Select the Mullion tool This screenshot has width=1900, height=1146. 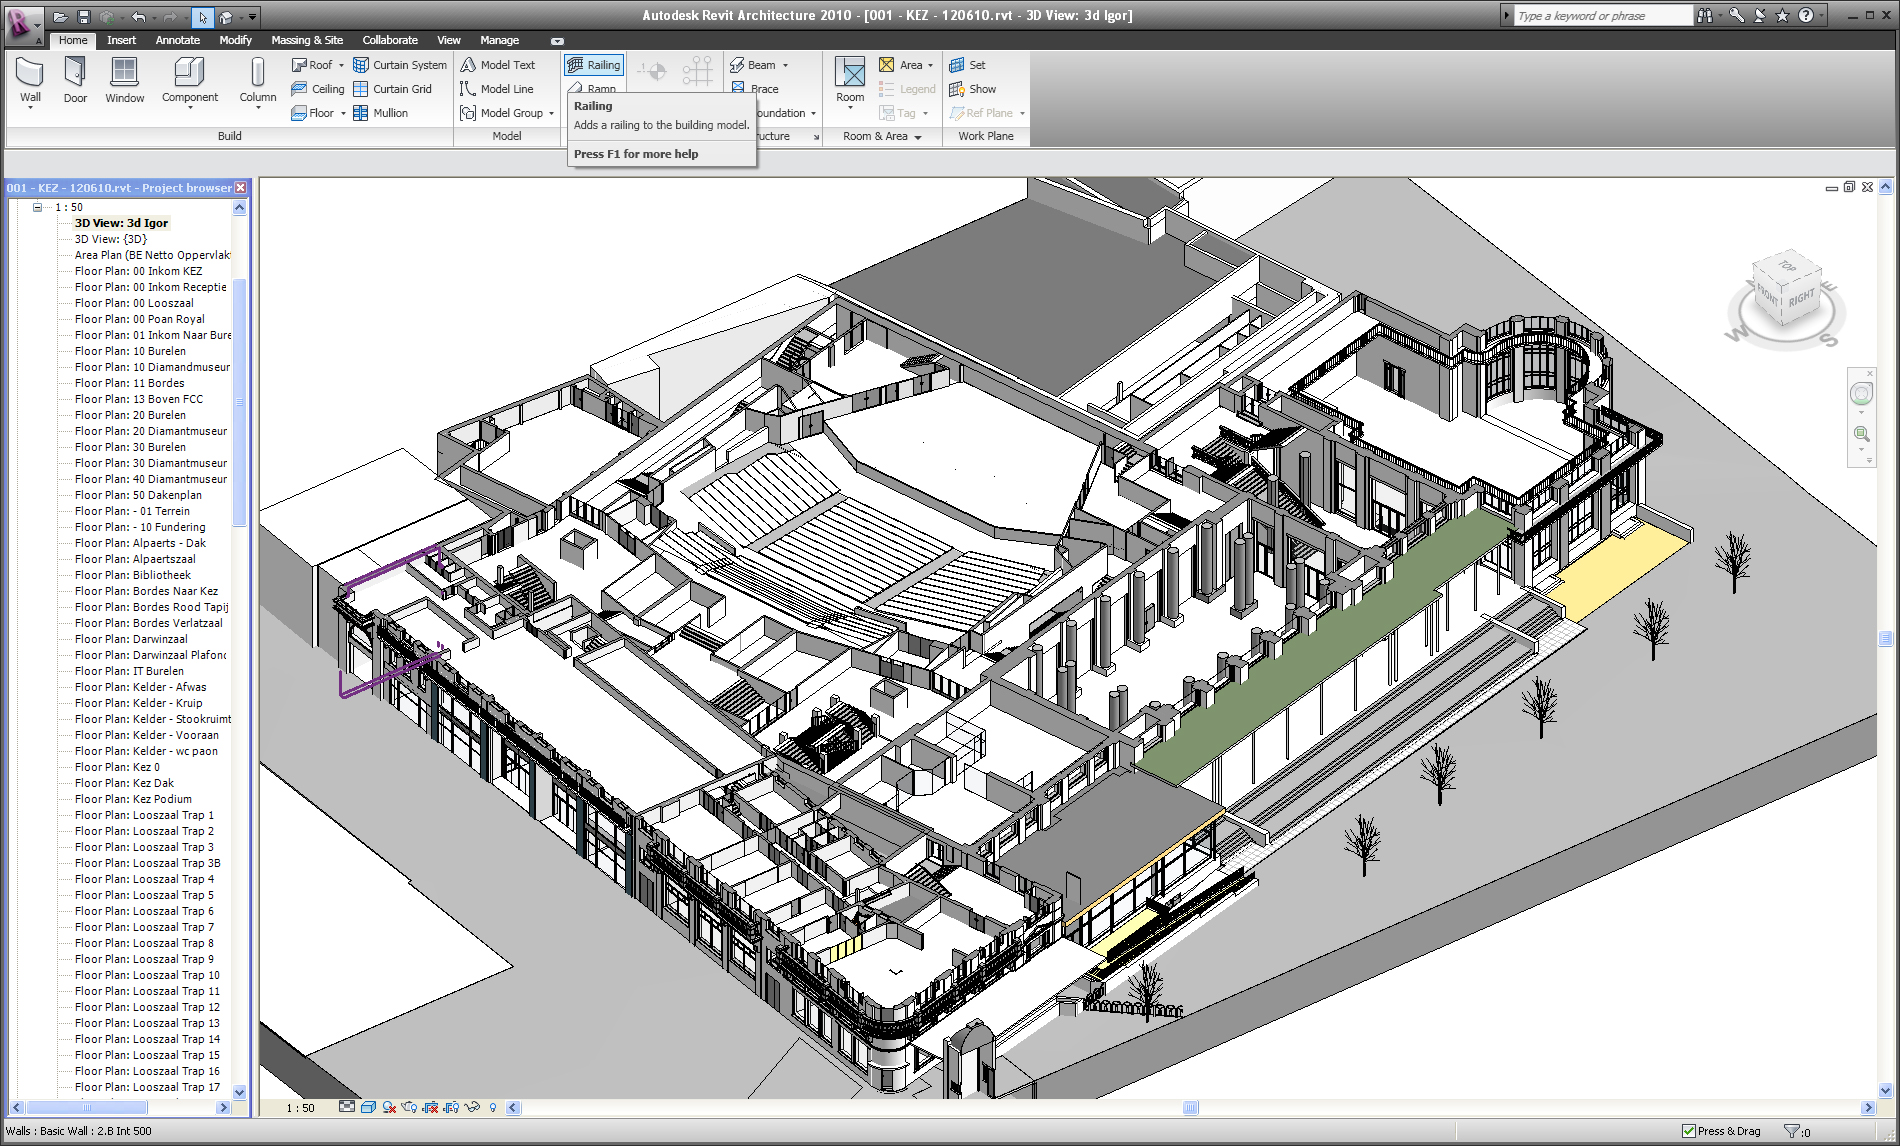[x=380, y=113]
